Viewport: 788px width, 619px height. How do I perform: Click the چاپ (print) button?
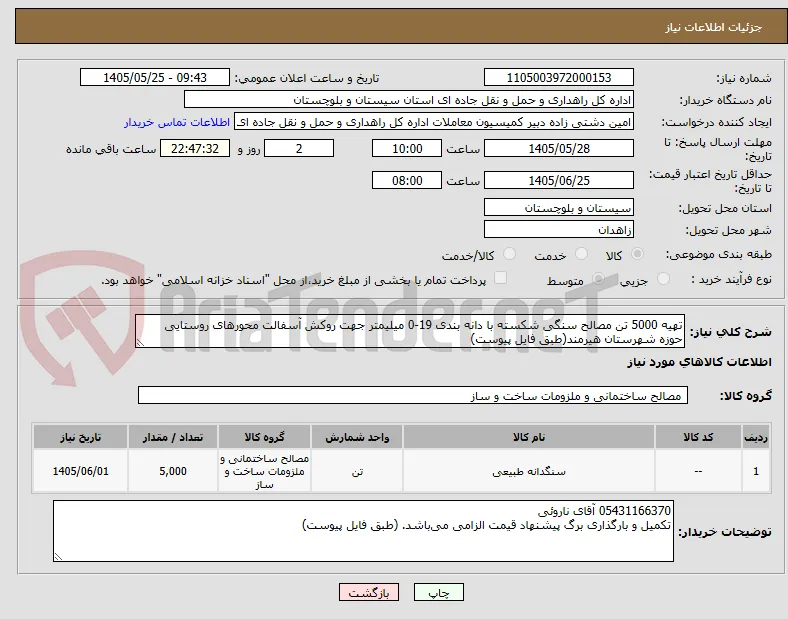(438, 592)
